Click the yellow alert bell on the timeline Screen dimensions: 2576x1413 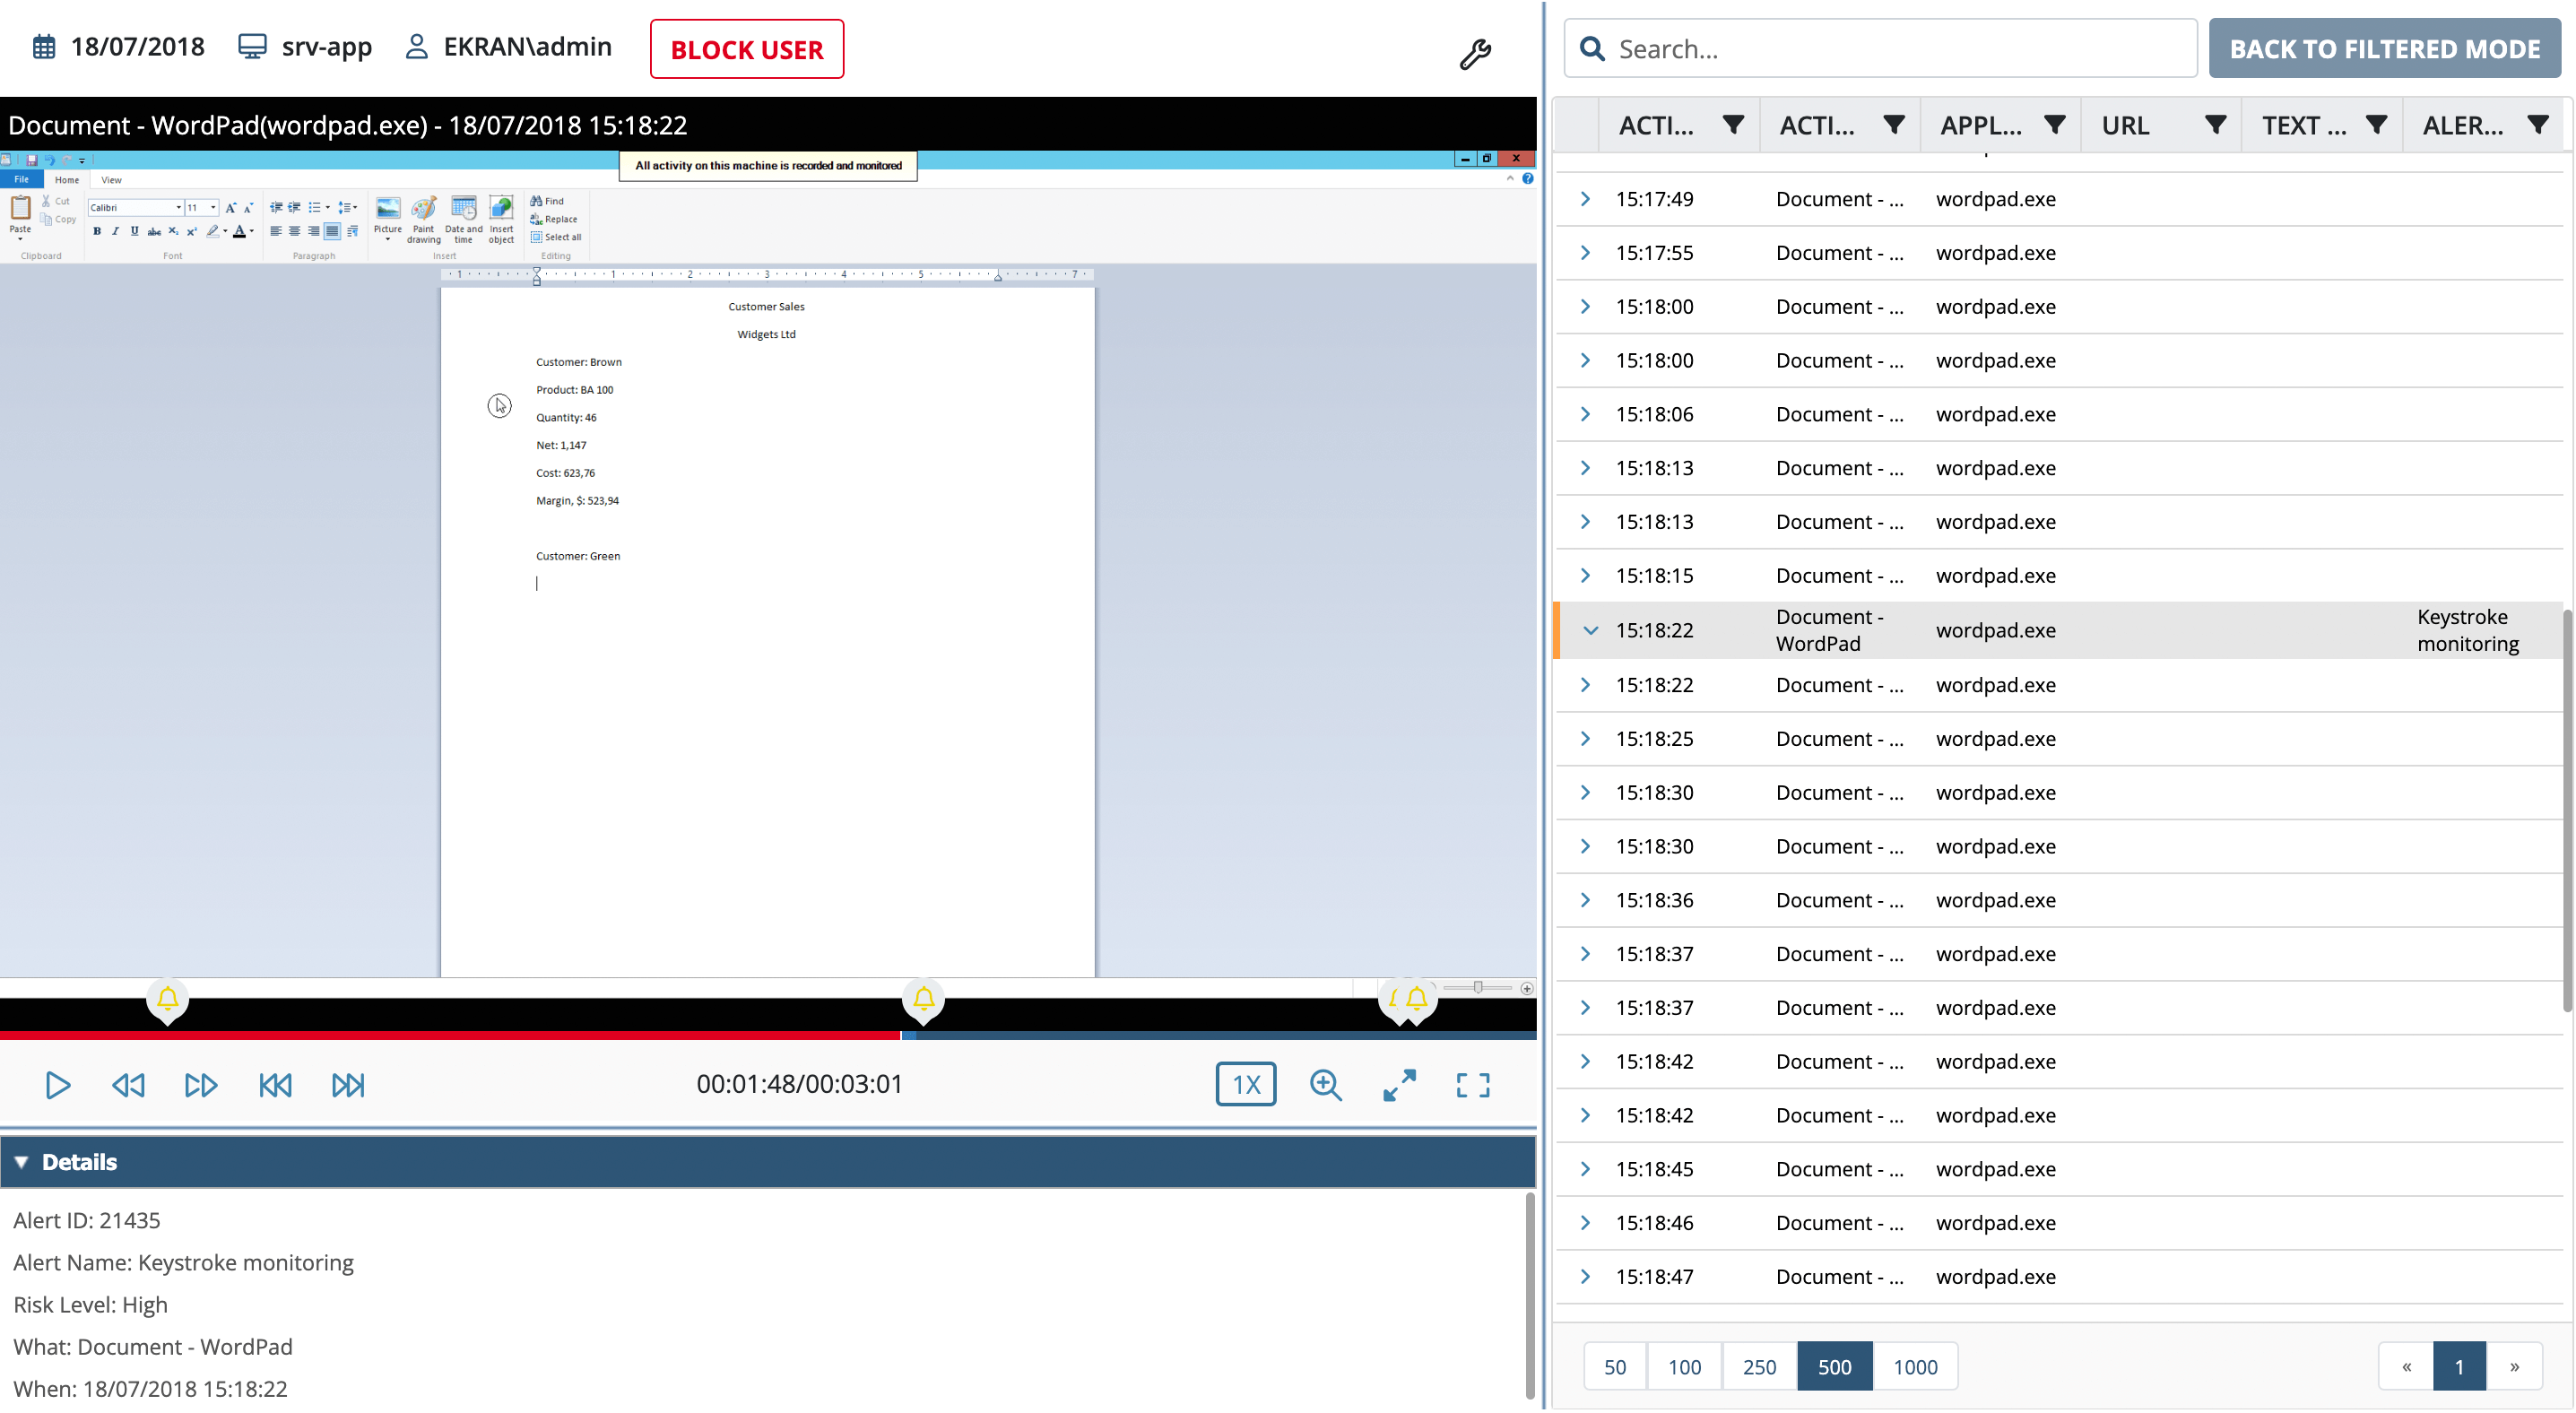[x=923, y=999]
